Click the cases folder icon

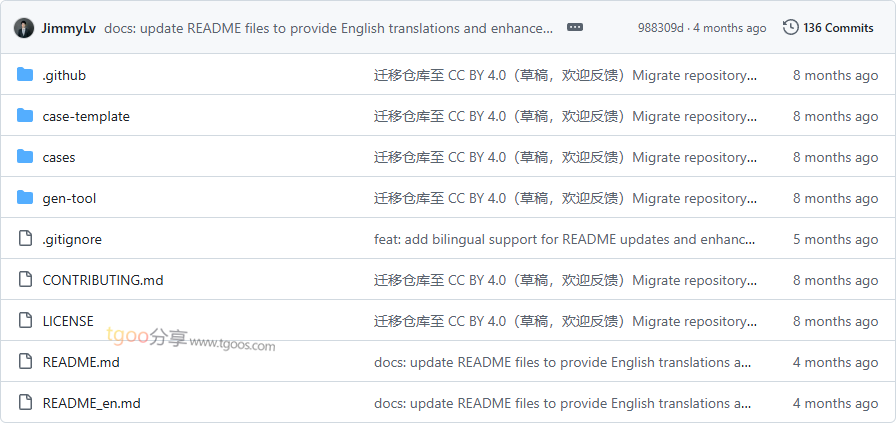tap(25, 157)
